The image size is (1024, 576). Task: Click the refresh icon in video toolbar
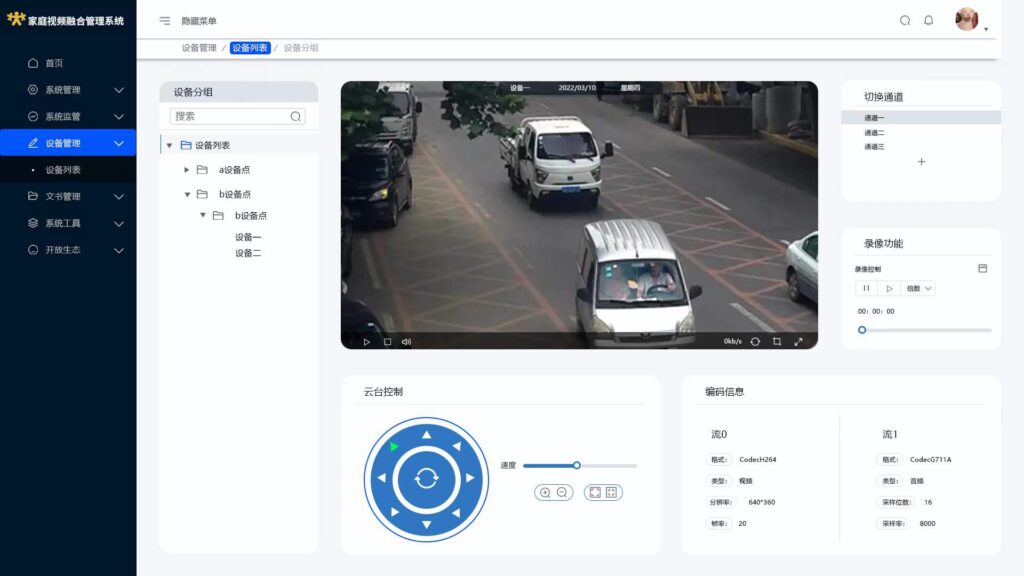point(755,341)
